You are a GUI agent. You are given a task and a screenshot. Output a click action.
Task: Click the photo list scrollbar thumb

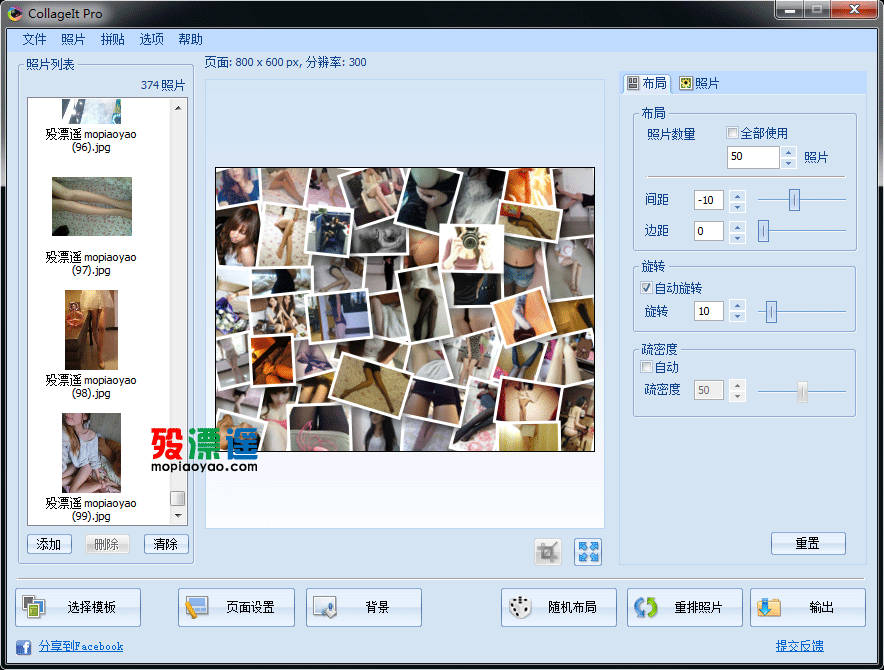tap(178, 498)
